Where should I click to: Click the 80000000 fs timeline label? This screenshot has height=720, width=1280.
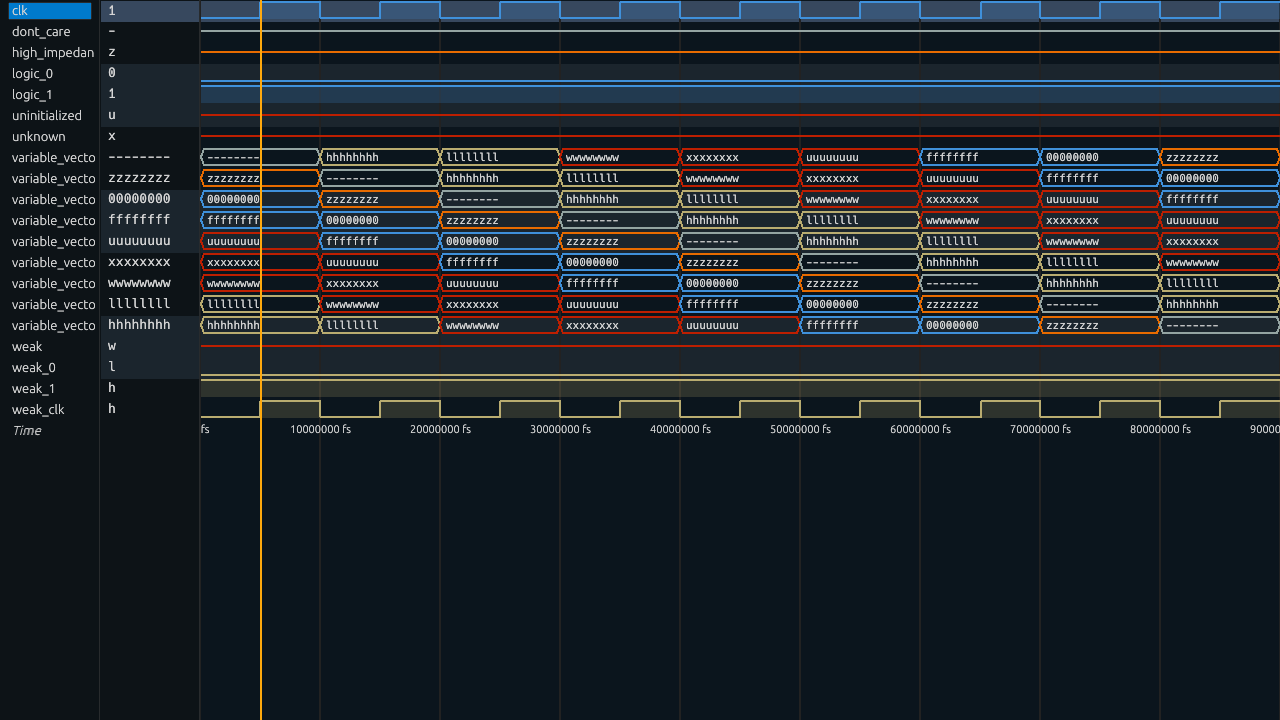coord(1160,430)
